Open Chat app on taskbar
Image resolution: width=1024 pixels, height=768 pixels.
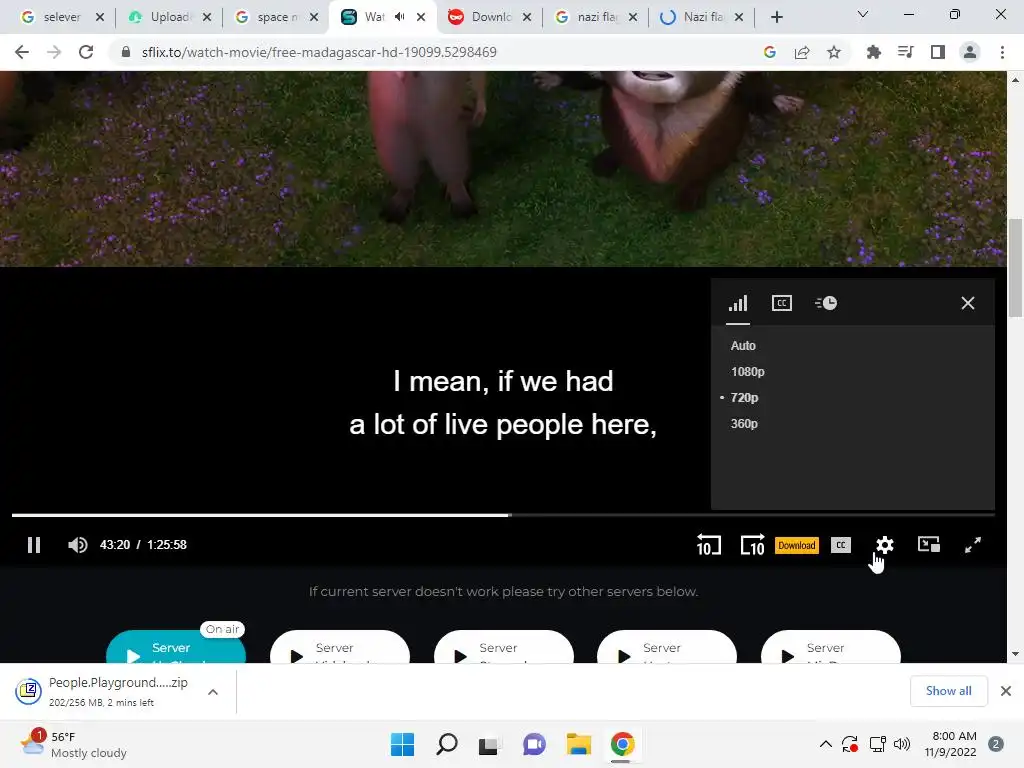click(x=534, y=744)
